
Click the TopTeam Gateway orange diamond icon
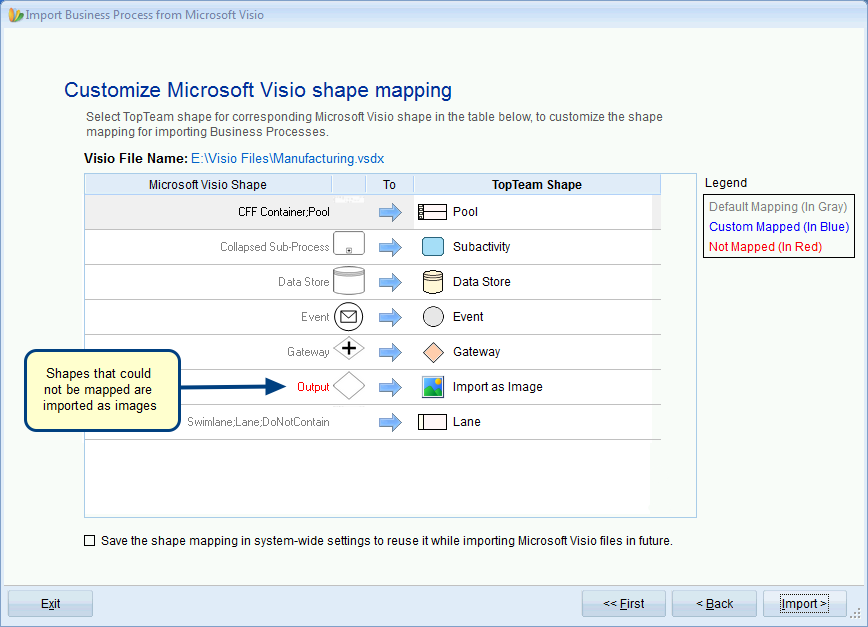point(433,352)
